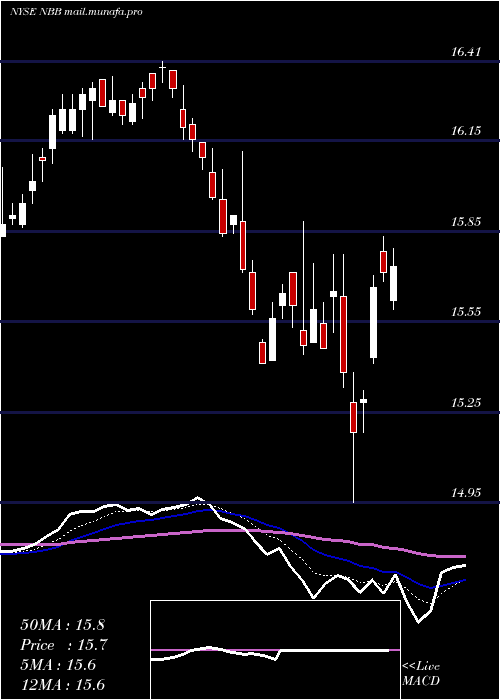Viewport: 500px width, 700px height.
Task: Click the 15.85 price level label
Action: pyautogui.click(x=466, y=221)
